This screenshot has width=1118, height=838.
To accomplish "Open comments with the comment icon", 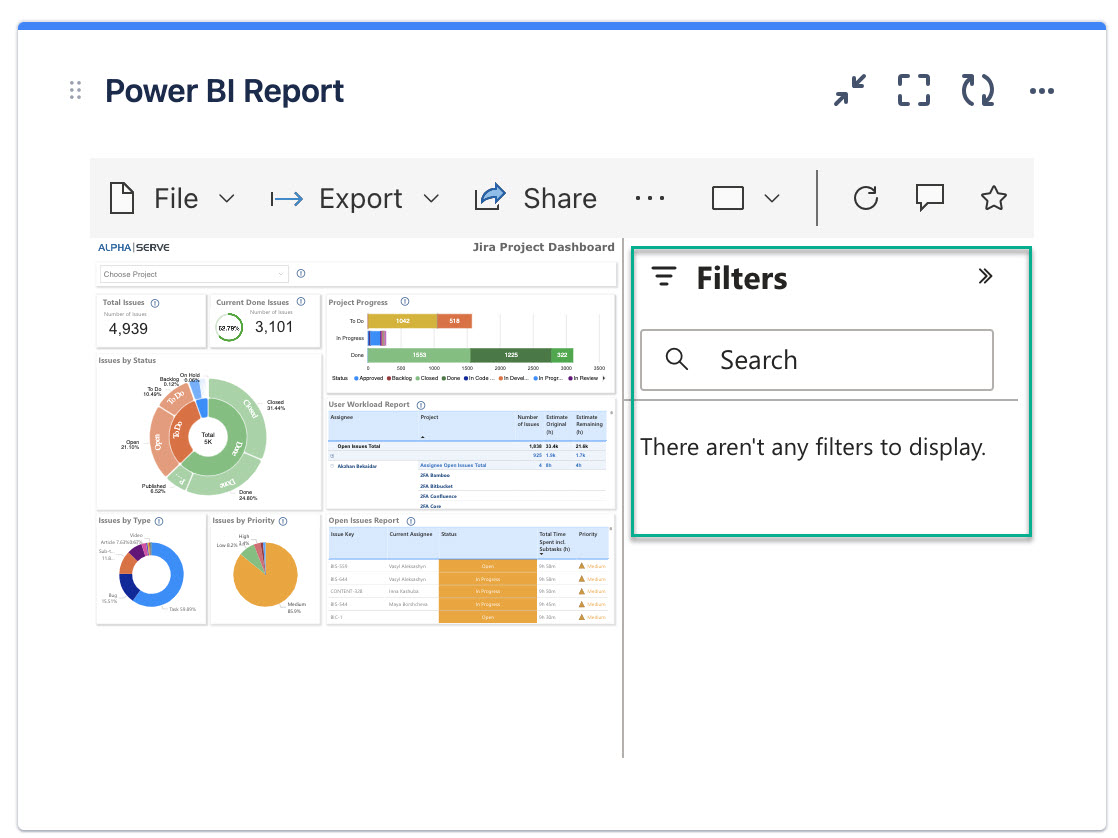I will coord(930,197).
